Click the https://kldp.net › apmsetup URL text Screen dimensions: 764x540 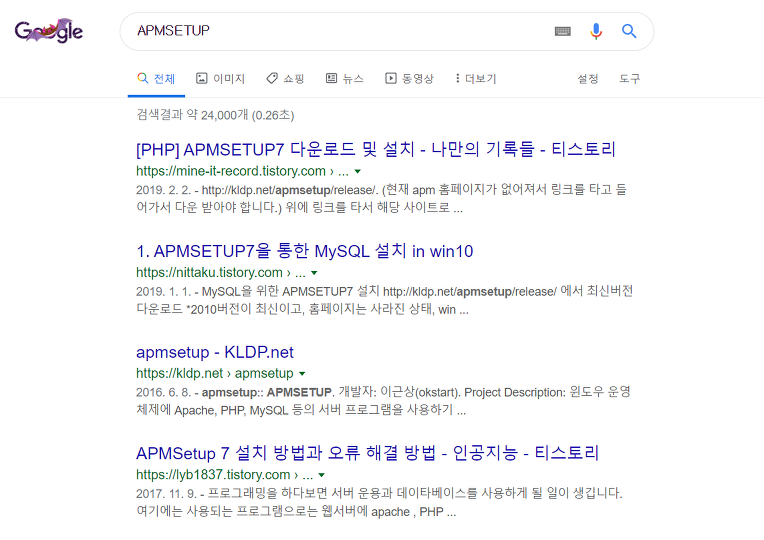(x=215, y=373)
